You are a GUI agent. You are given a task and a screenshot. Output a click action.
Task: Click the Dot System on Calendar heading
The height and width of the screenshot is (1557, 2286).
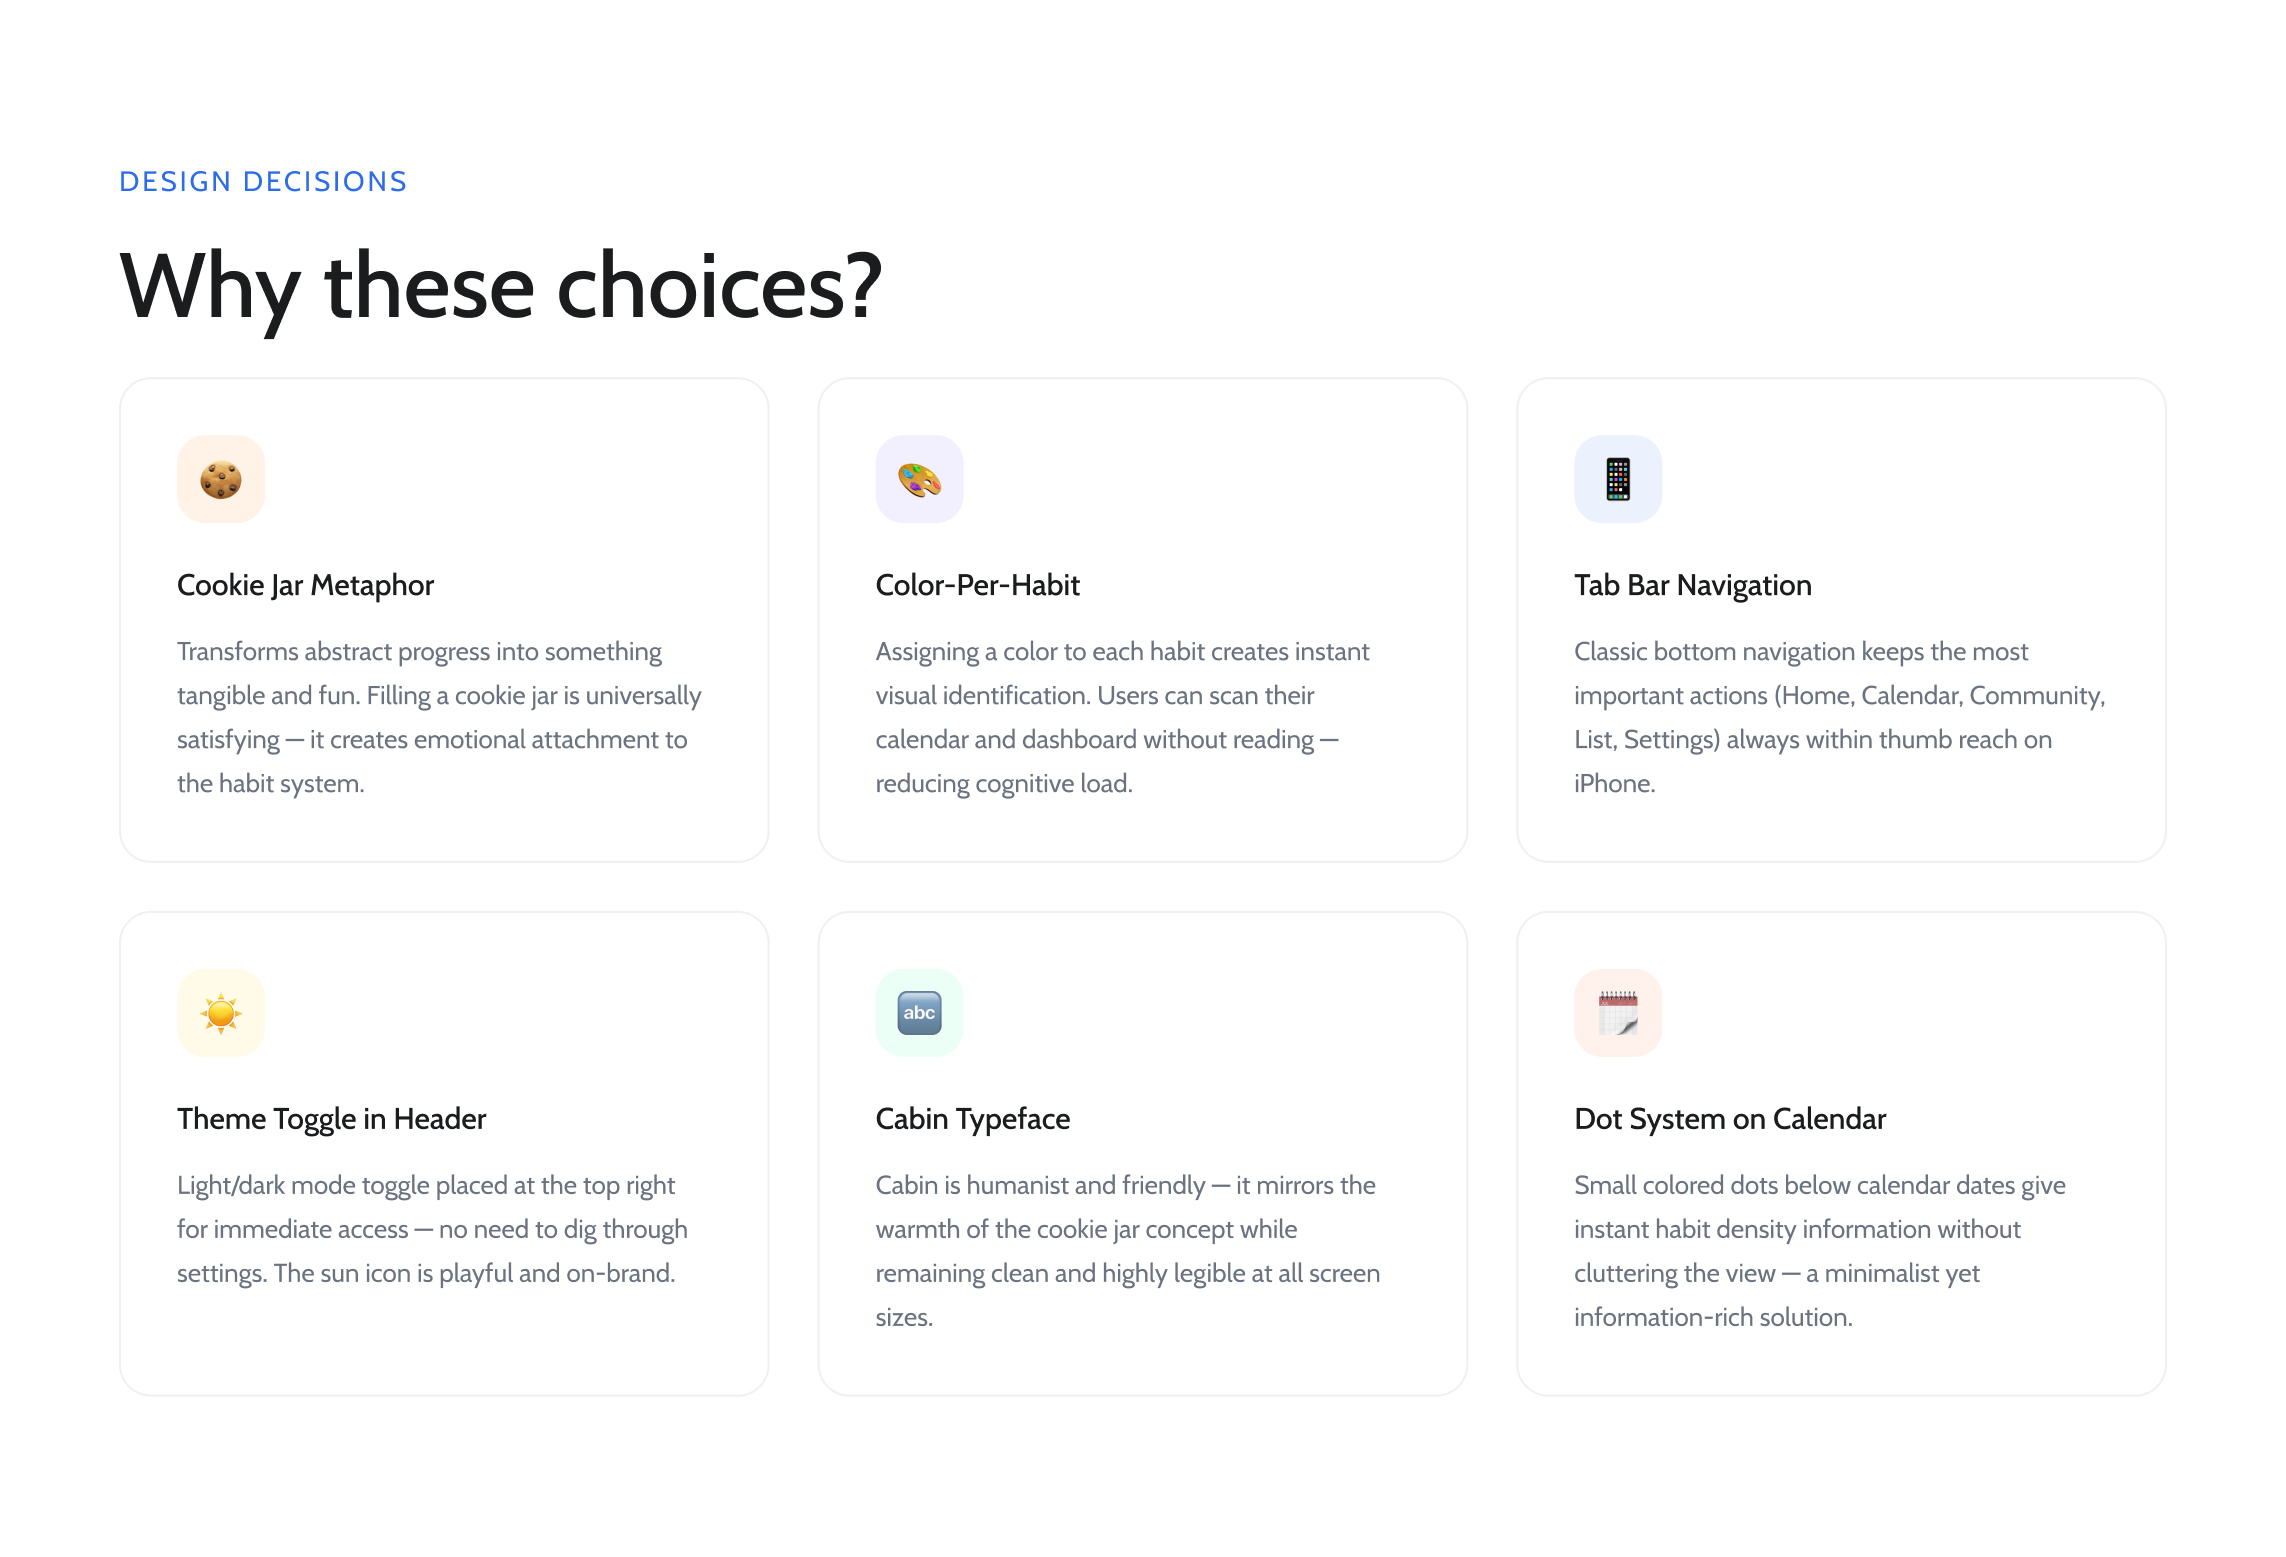(x=1729, y=1119)
